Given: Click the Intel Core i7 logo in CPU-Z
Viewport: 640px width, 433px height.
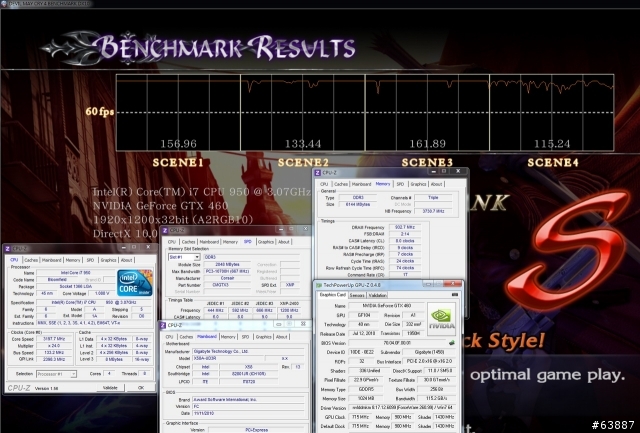Looking at the screenshot, I should (134, 283).
